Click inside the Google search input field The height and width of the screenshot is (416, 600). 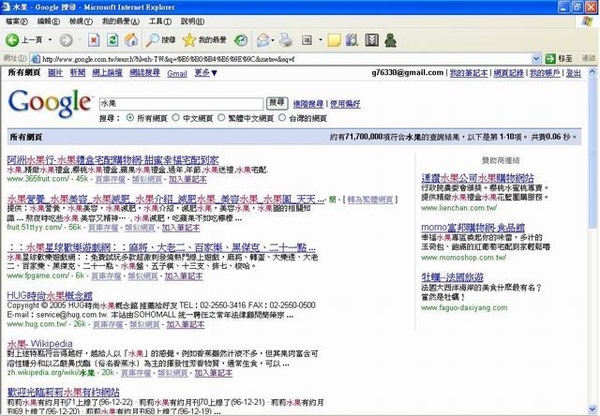pos(181,104)
